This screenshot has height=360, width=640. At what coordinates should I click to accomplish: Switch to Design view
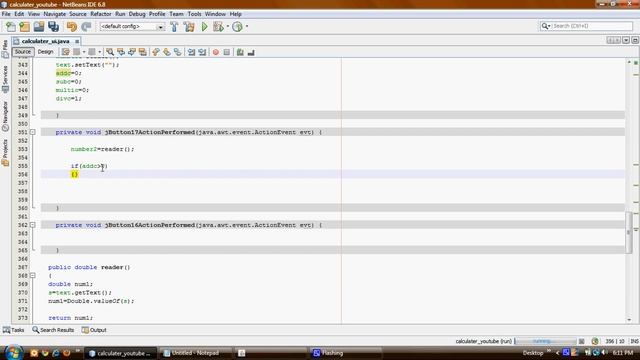(x=45, y=52)
